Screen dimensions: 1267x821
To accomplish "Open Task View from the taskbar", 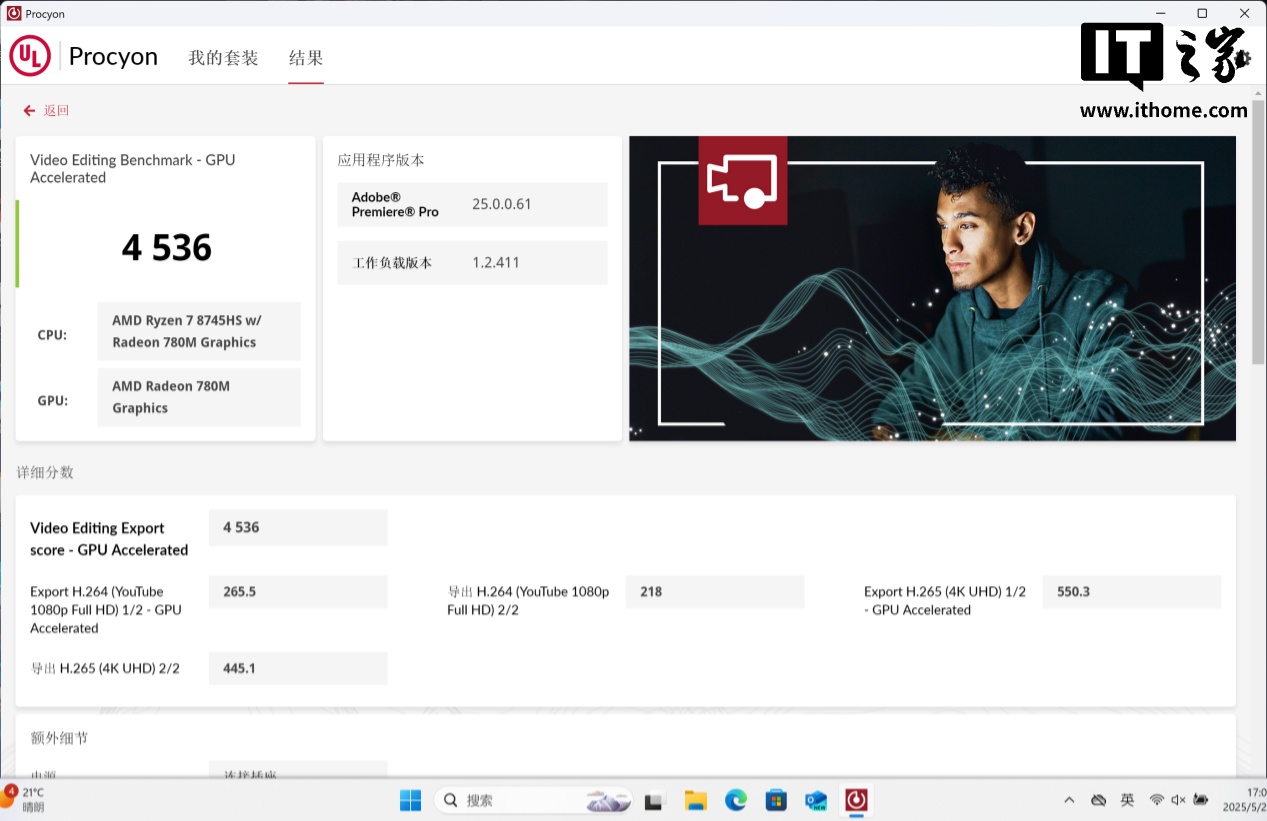I will point(654,800).
